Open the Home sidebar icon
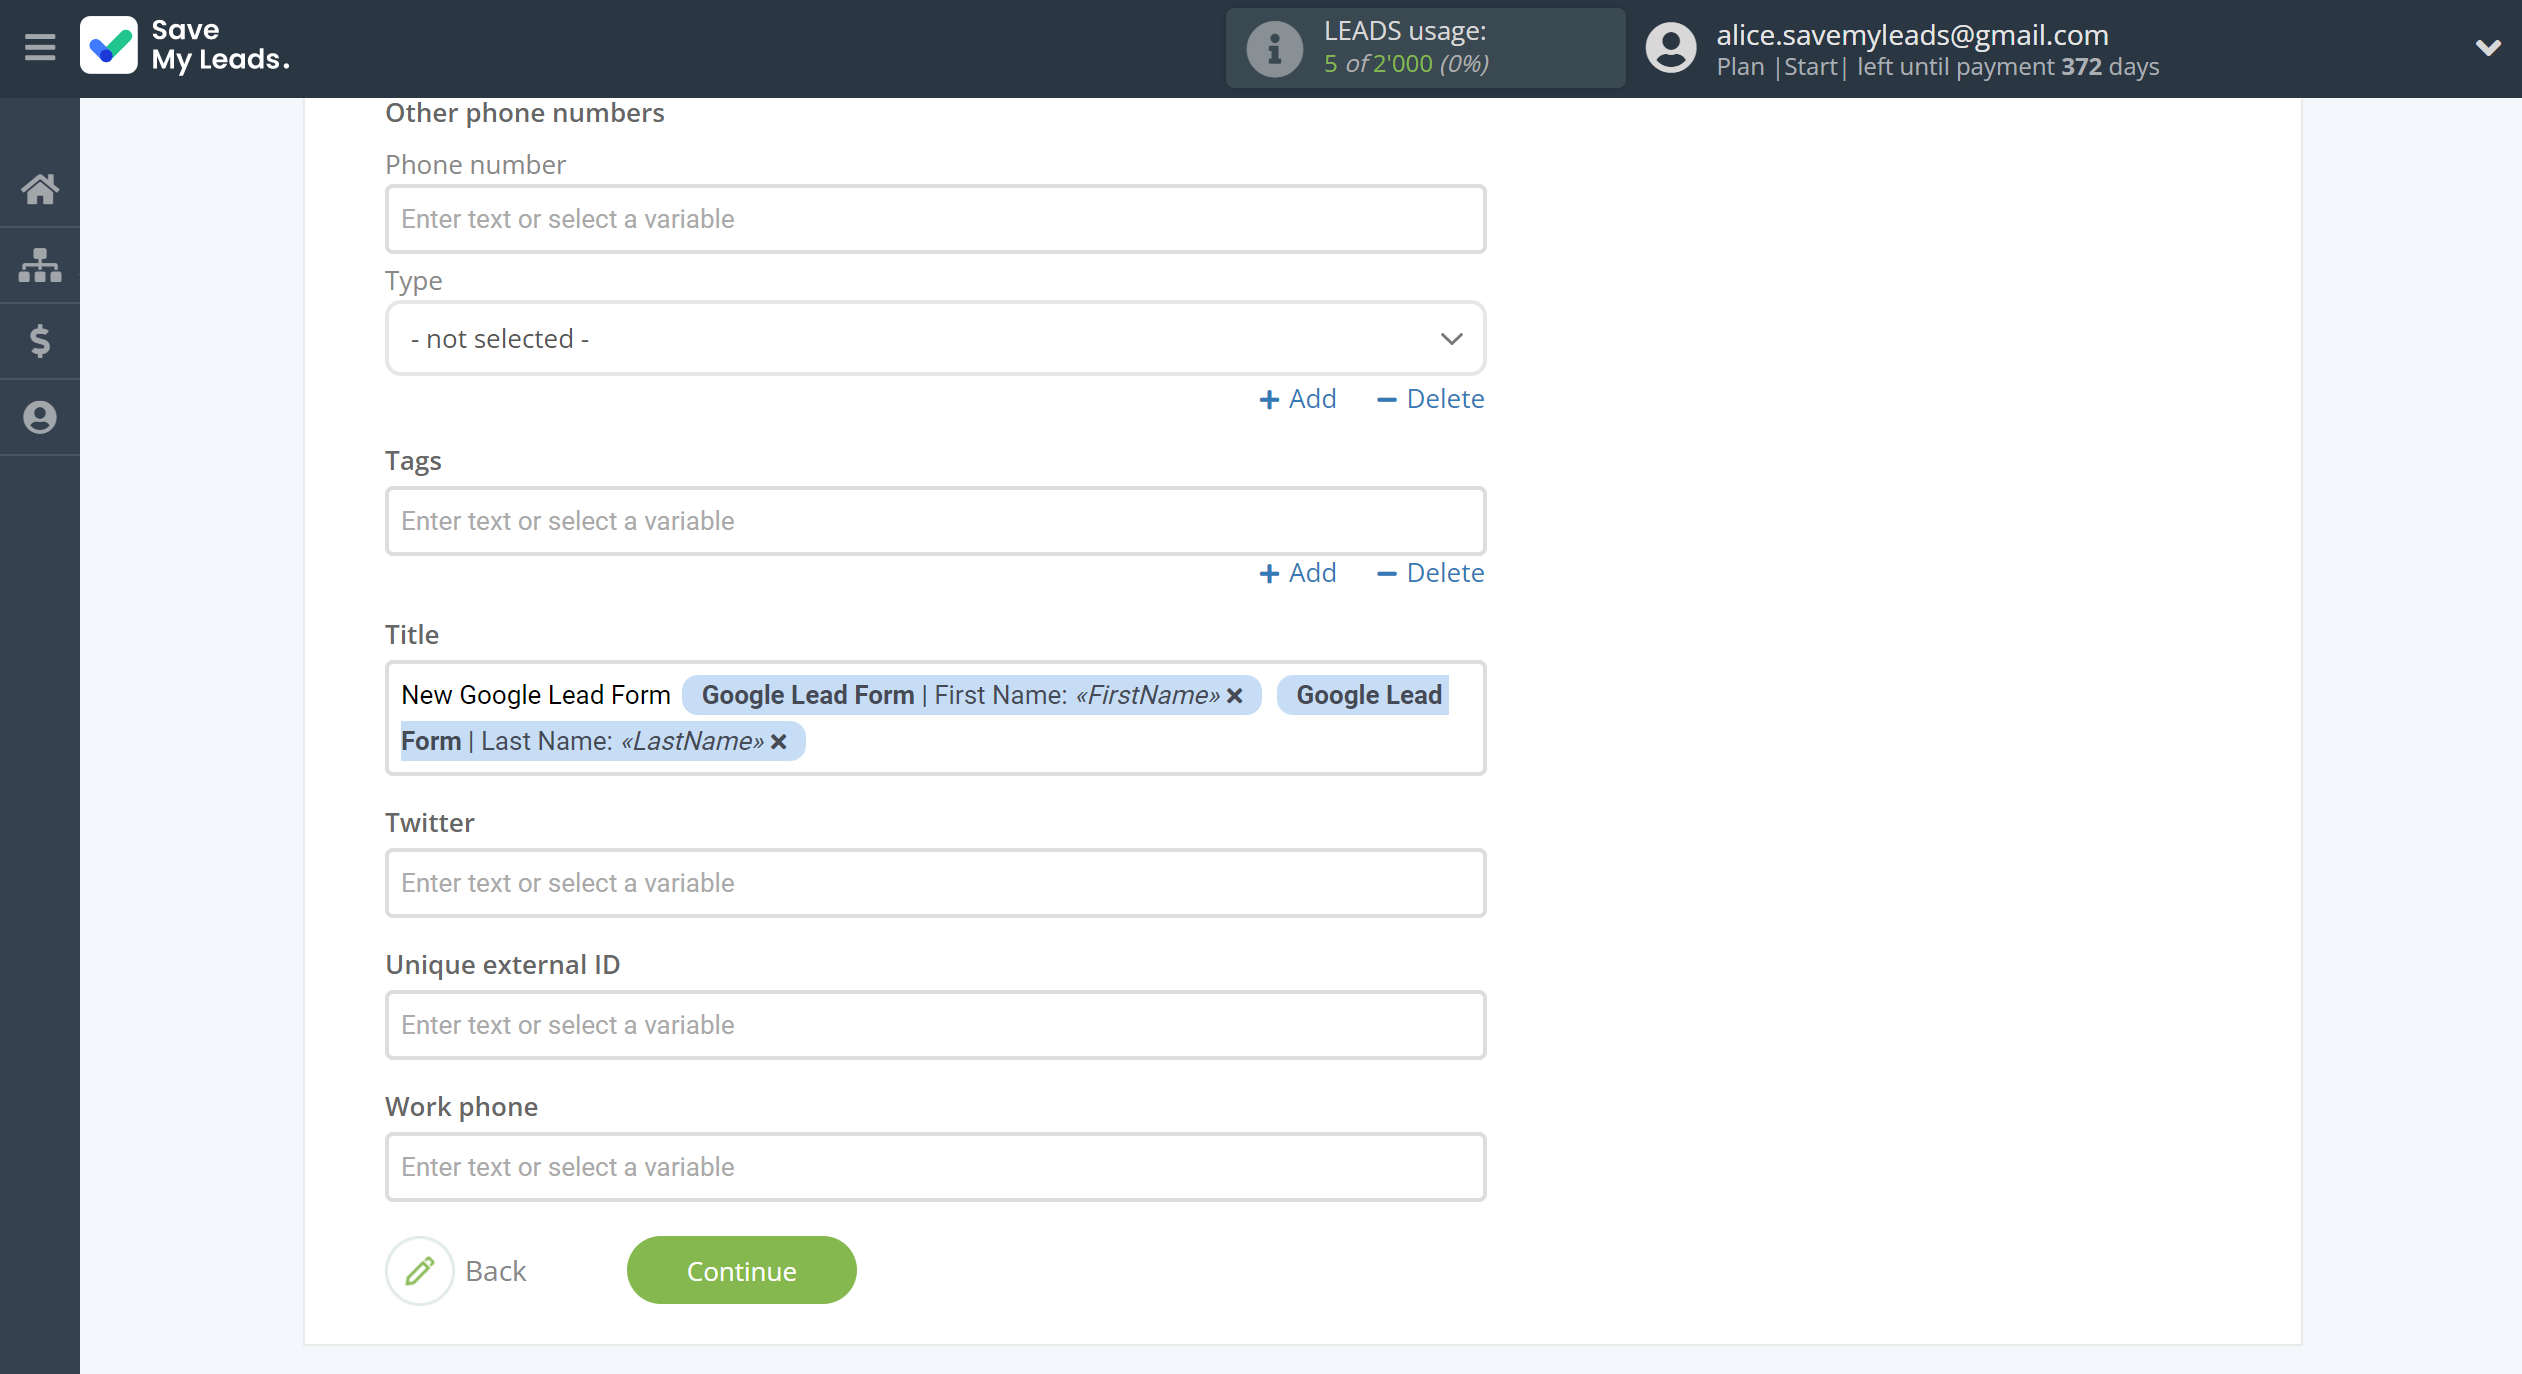This screenshot has width=2522, height=1374. (x=40, y=189)
